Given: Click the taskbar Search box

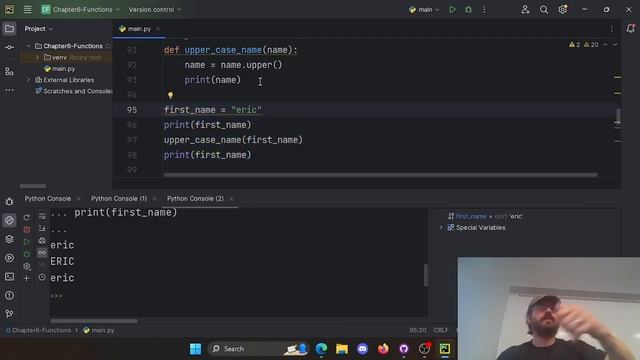Looking at the screenshot, I should click(258, 349).
